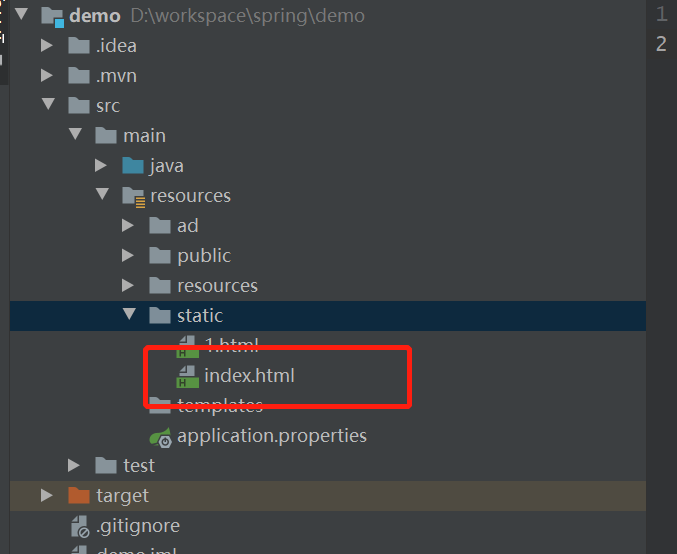Select the .mvn folder label
Viewport: 677px width, 554px height.
pos(117,76)
